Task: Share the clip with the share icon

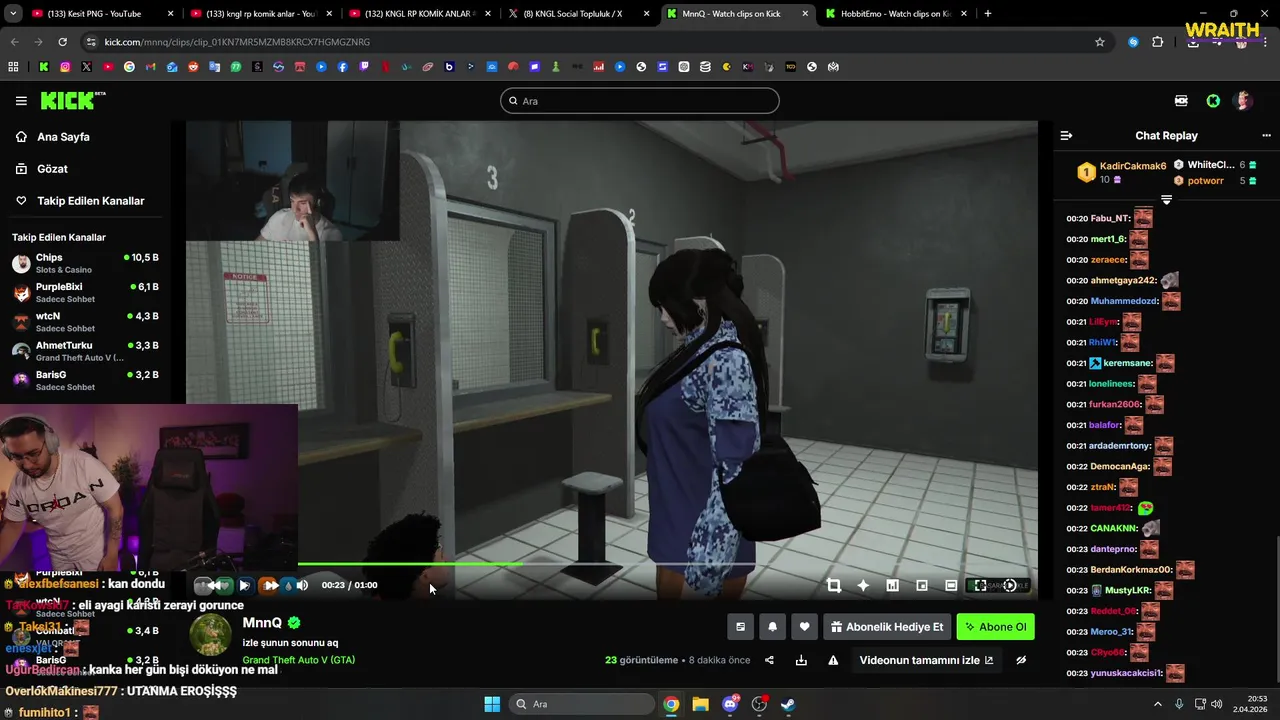Action: pos(769,660)
